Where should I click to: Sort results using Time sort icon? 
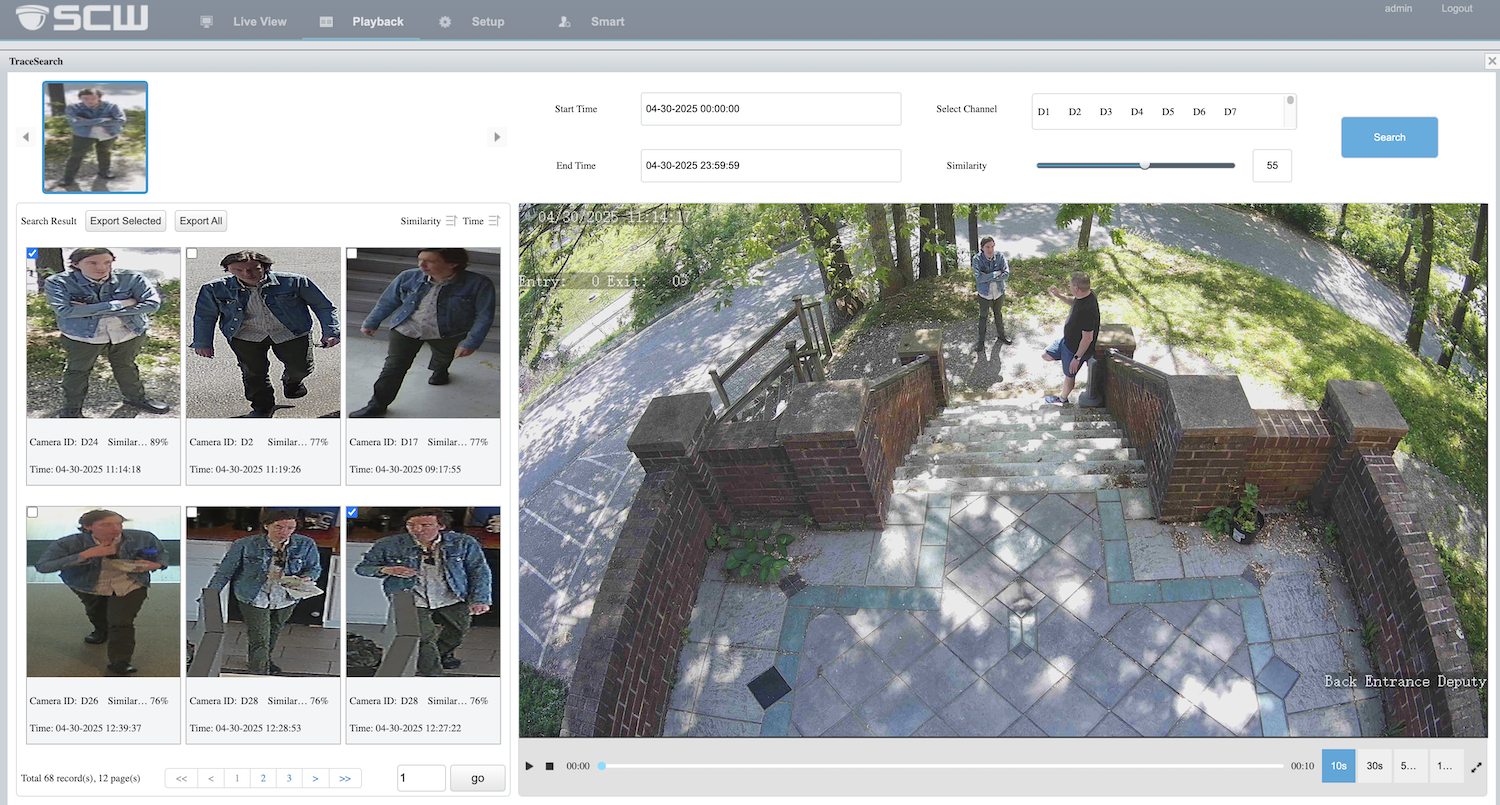(494, 221)
